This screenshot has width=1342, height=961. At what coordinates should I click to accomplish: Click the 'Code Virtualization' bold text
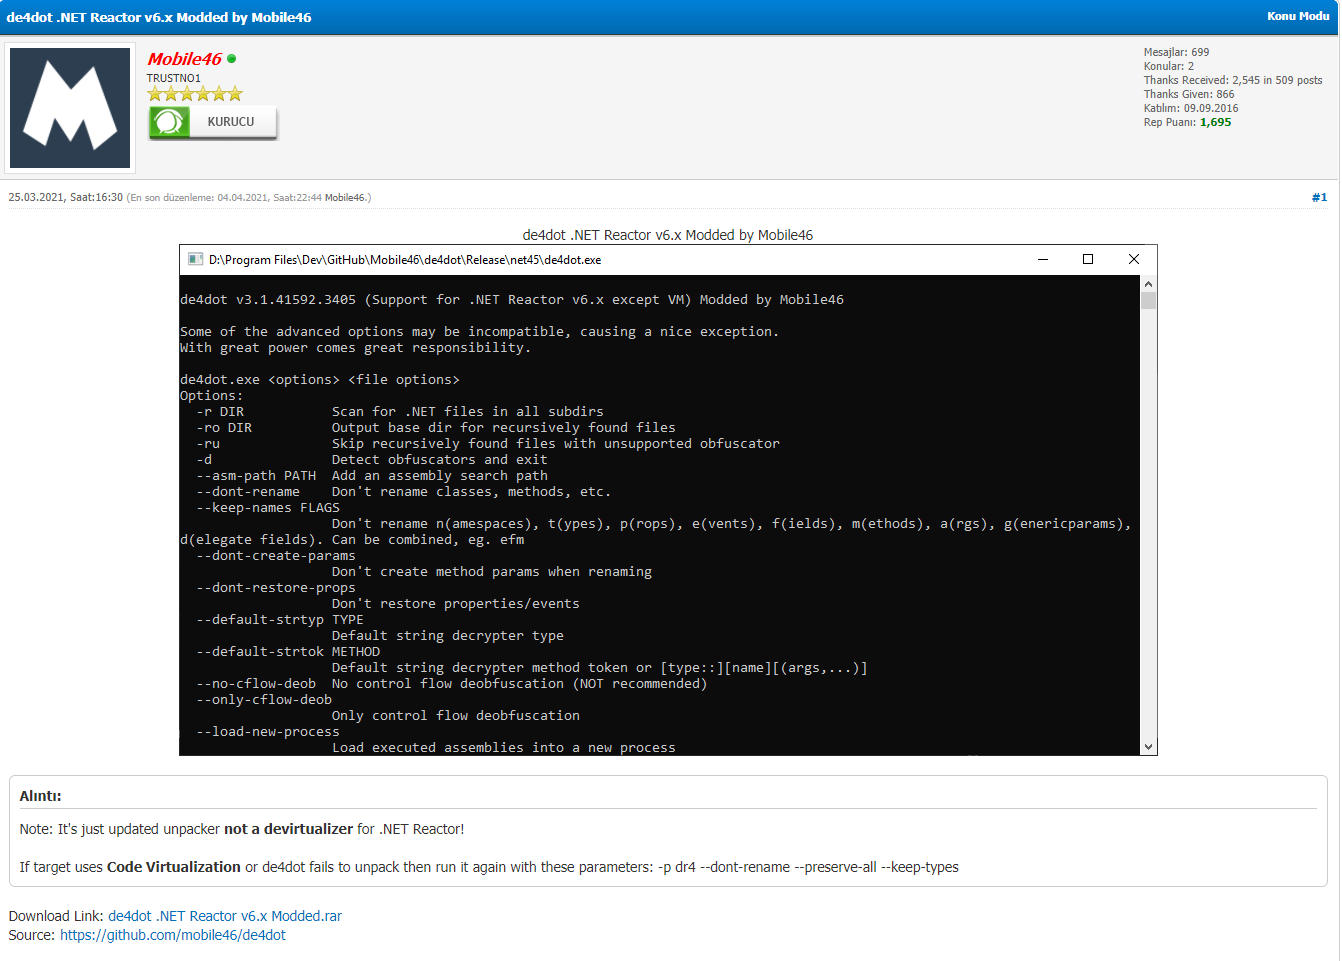pyautogui.click(x=174, y=867)
